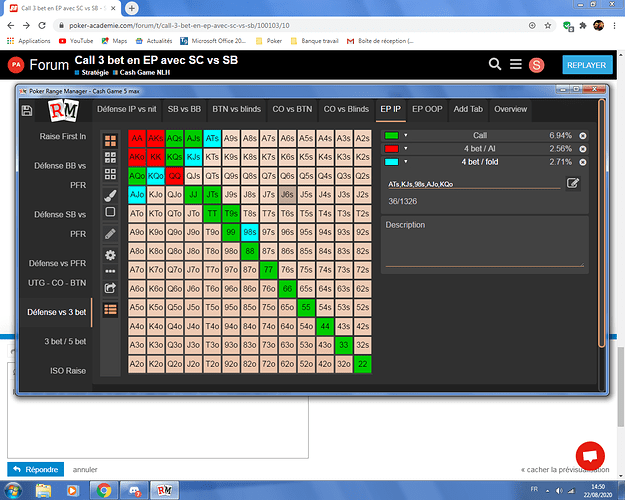Open the Overview tab
625x500 pixels.
pos(510,109)
